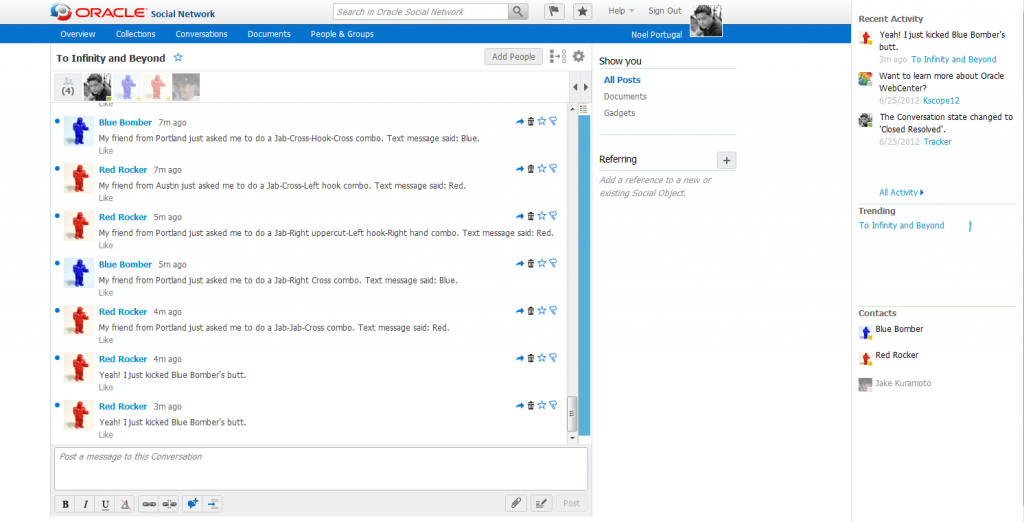Star the To Infinity and Beyond conversation

(x=178, y=57)
